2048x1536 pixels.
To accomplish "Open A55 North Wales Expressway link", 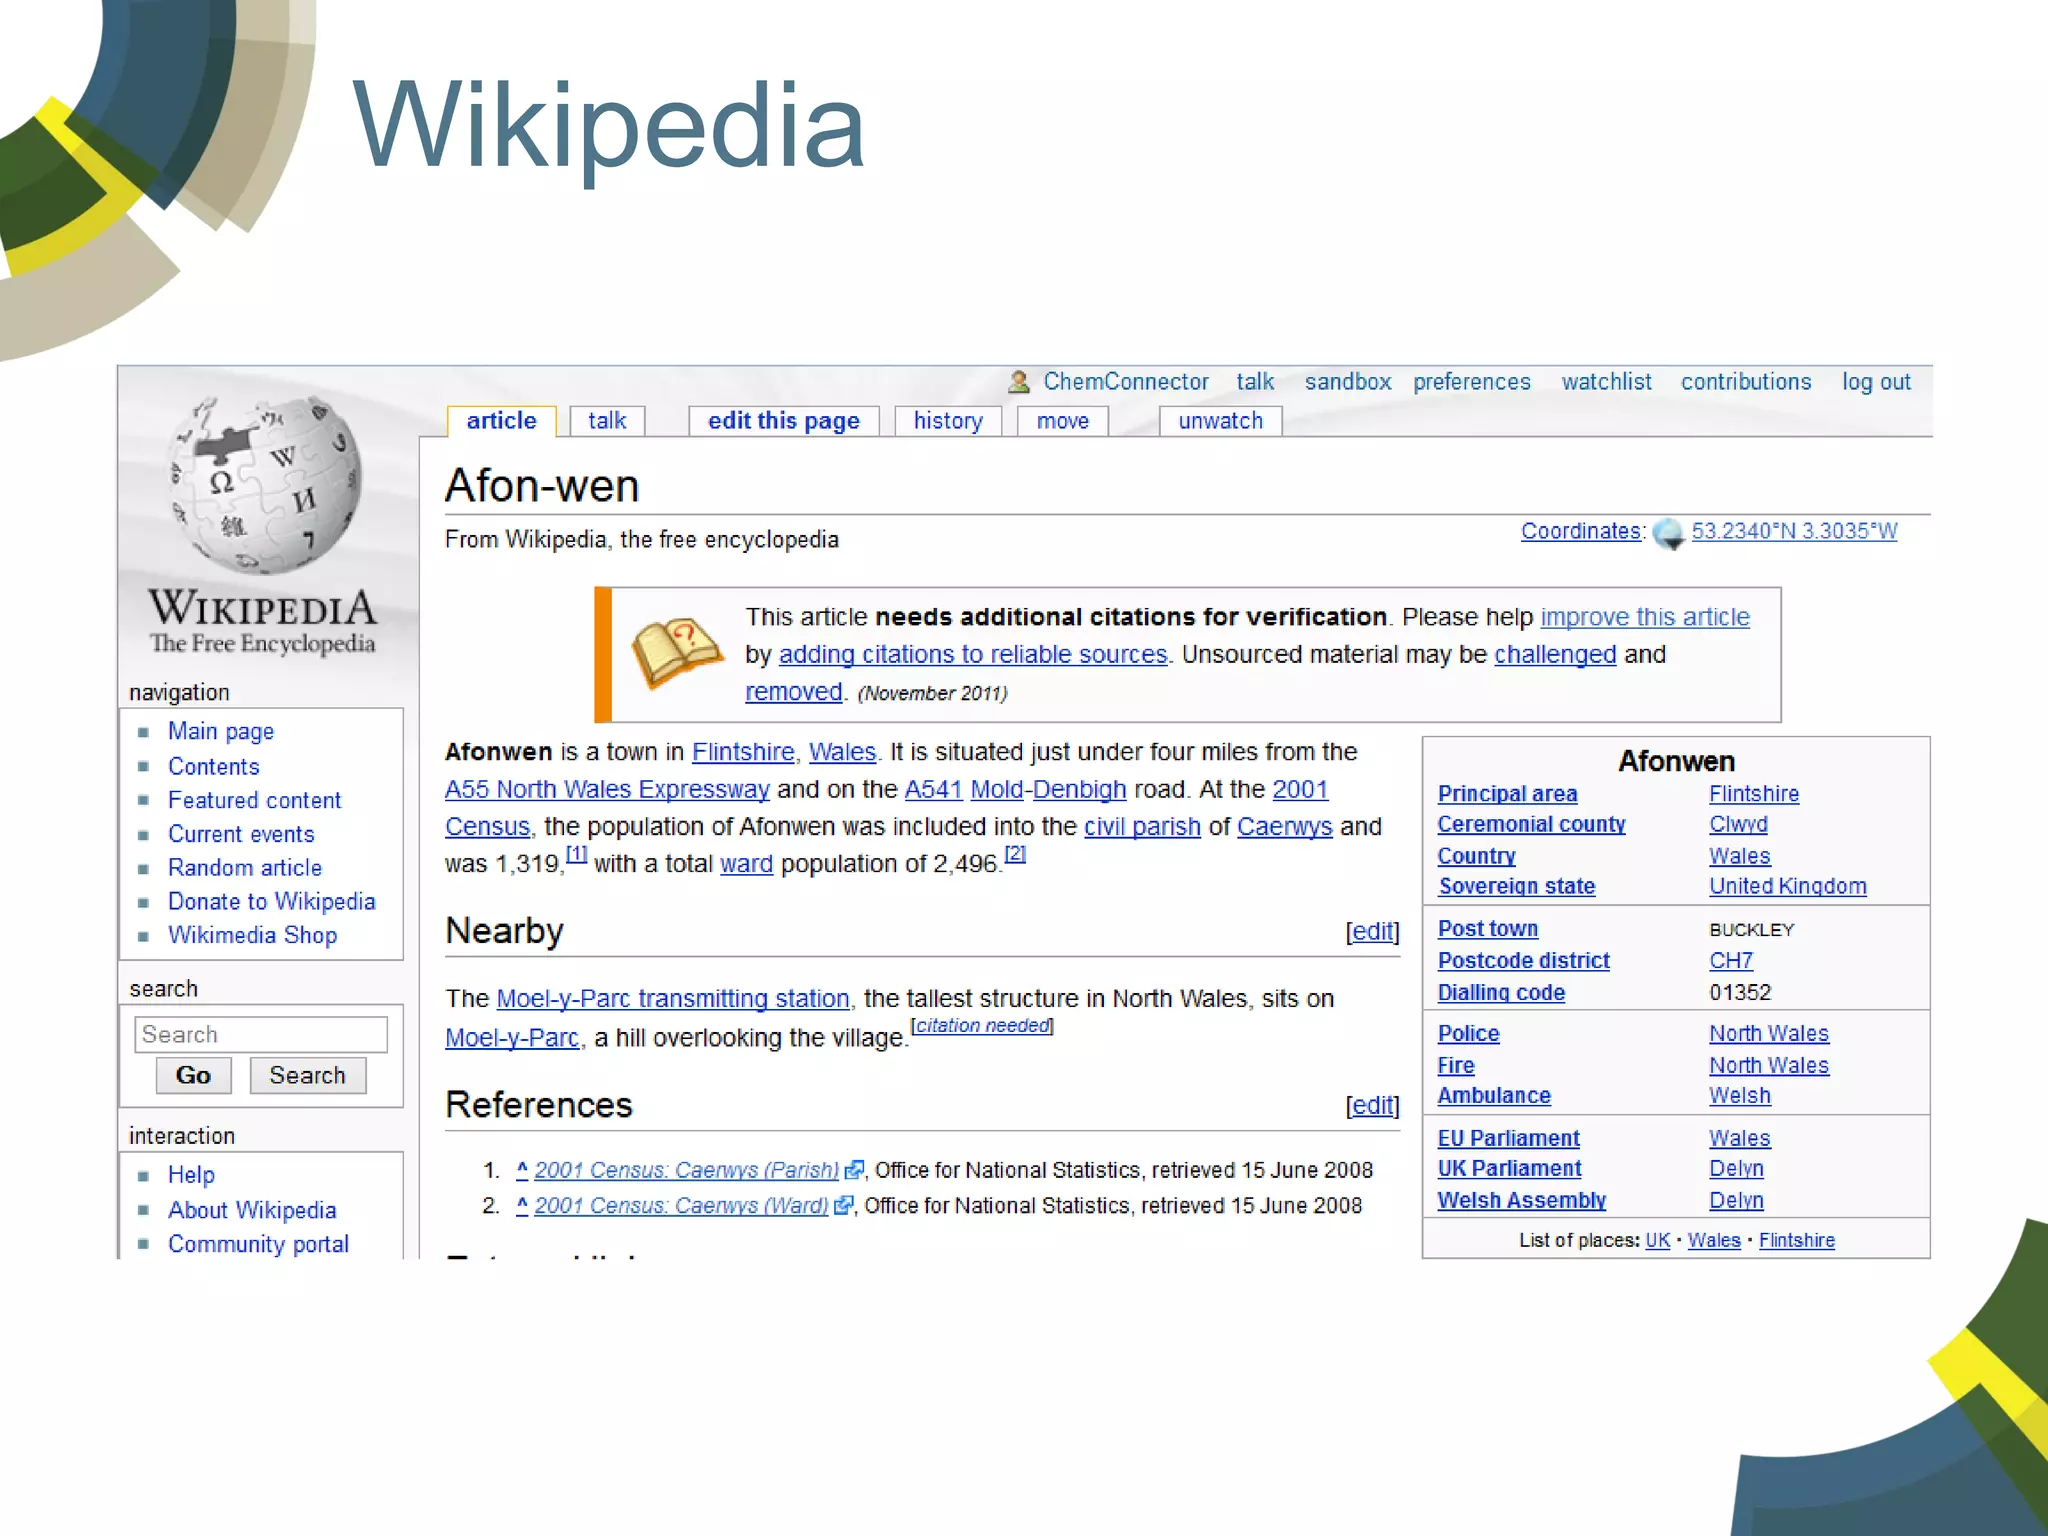I will click(x=607, y=789).
